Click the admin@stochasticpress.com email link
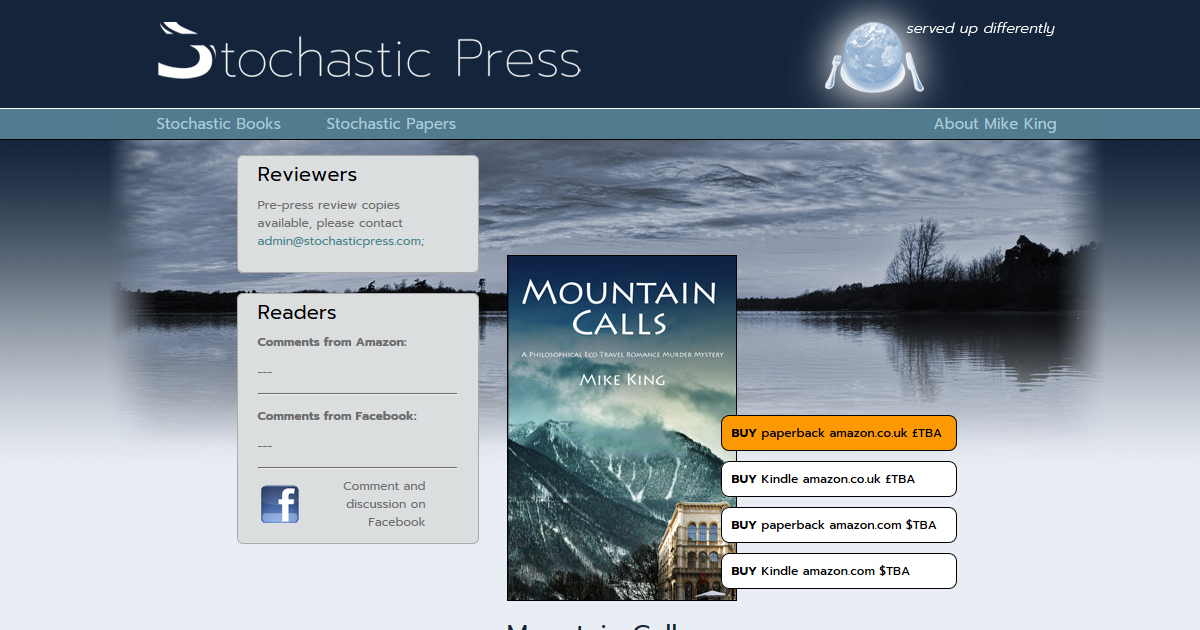Image resolution: width=1200 pixels, height=630 pixels. point(339,241)
